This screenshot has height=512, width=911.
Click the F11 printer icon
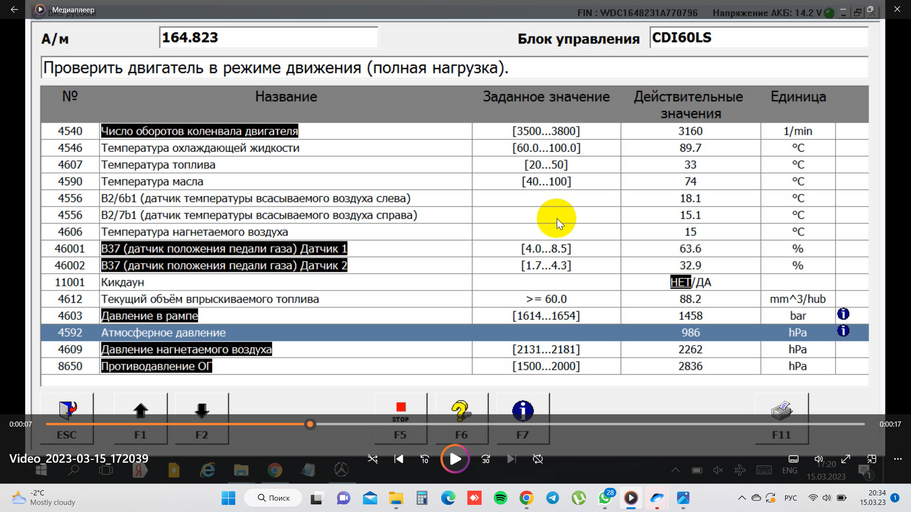point(781,413)
